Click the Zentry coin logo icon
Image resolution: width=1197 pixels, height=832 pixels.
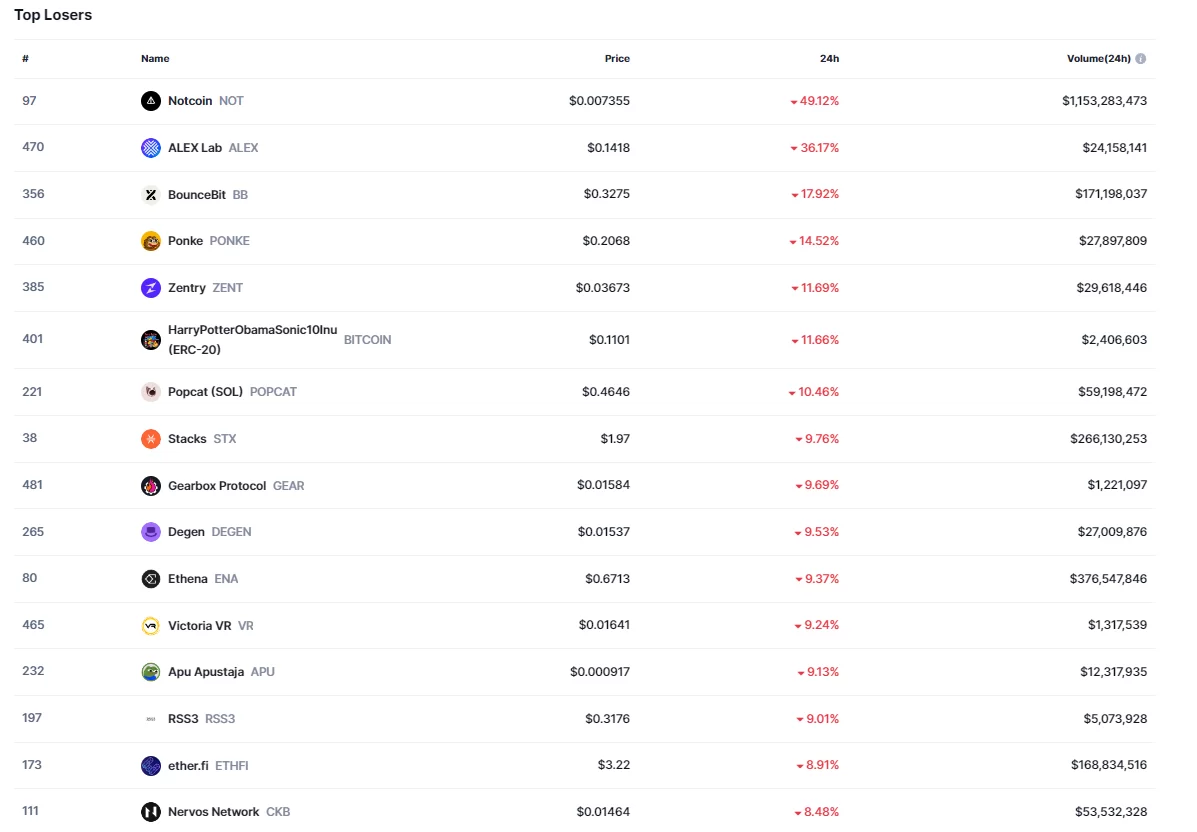point(150,288)
